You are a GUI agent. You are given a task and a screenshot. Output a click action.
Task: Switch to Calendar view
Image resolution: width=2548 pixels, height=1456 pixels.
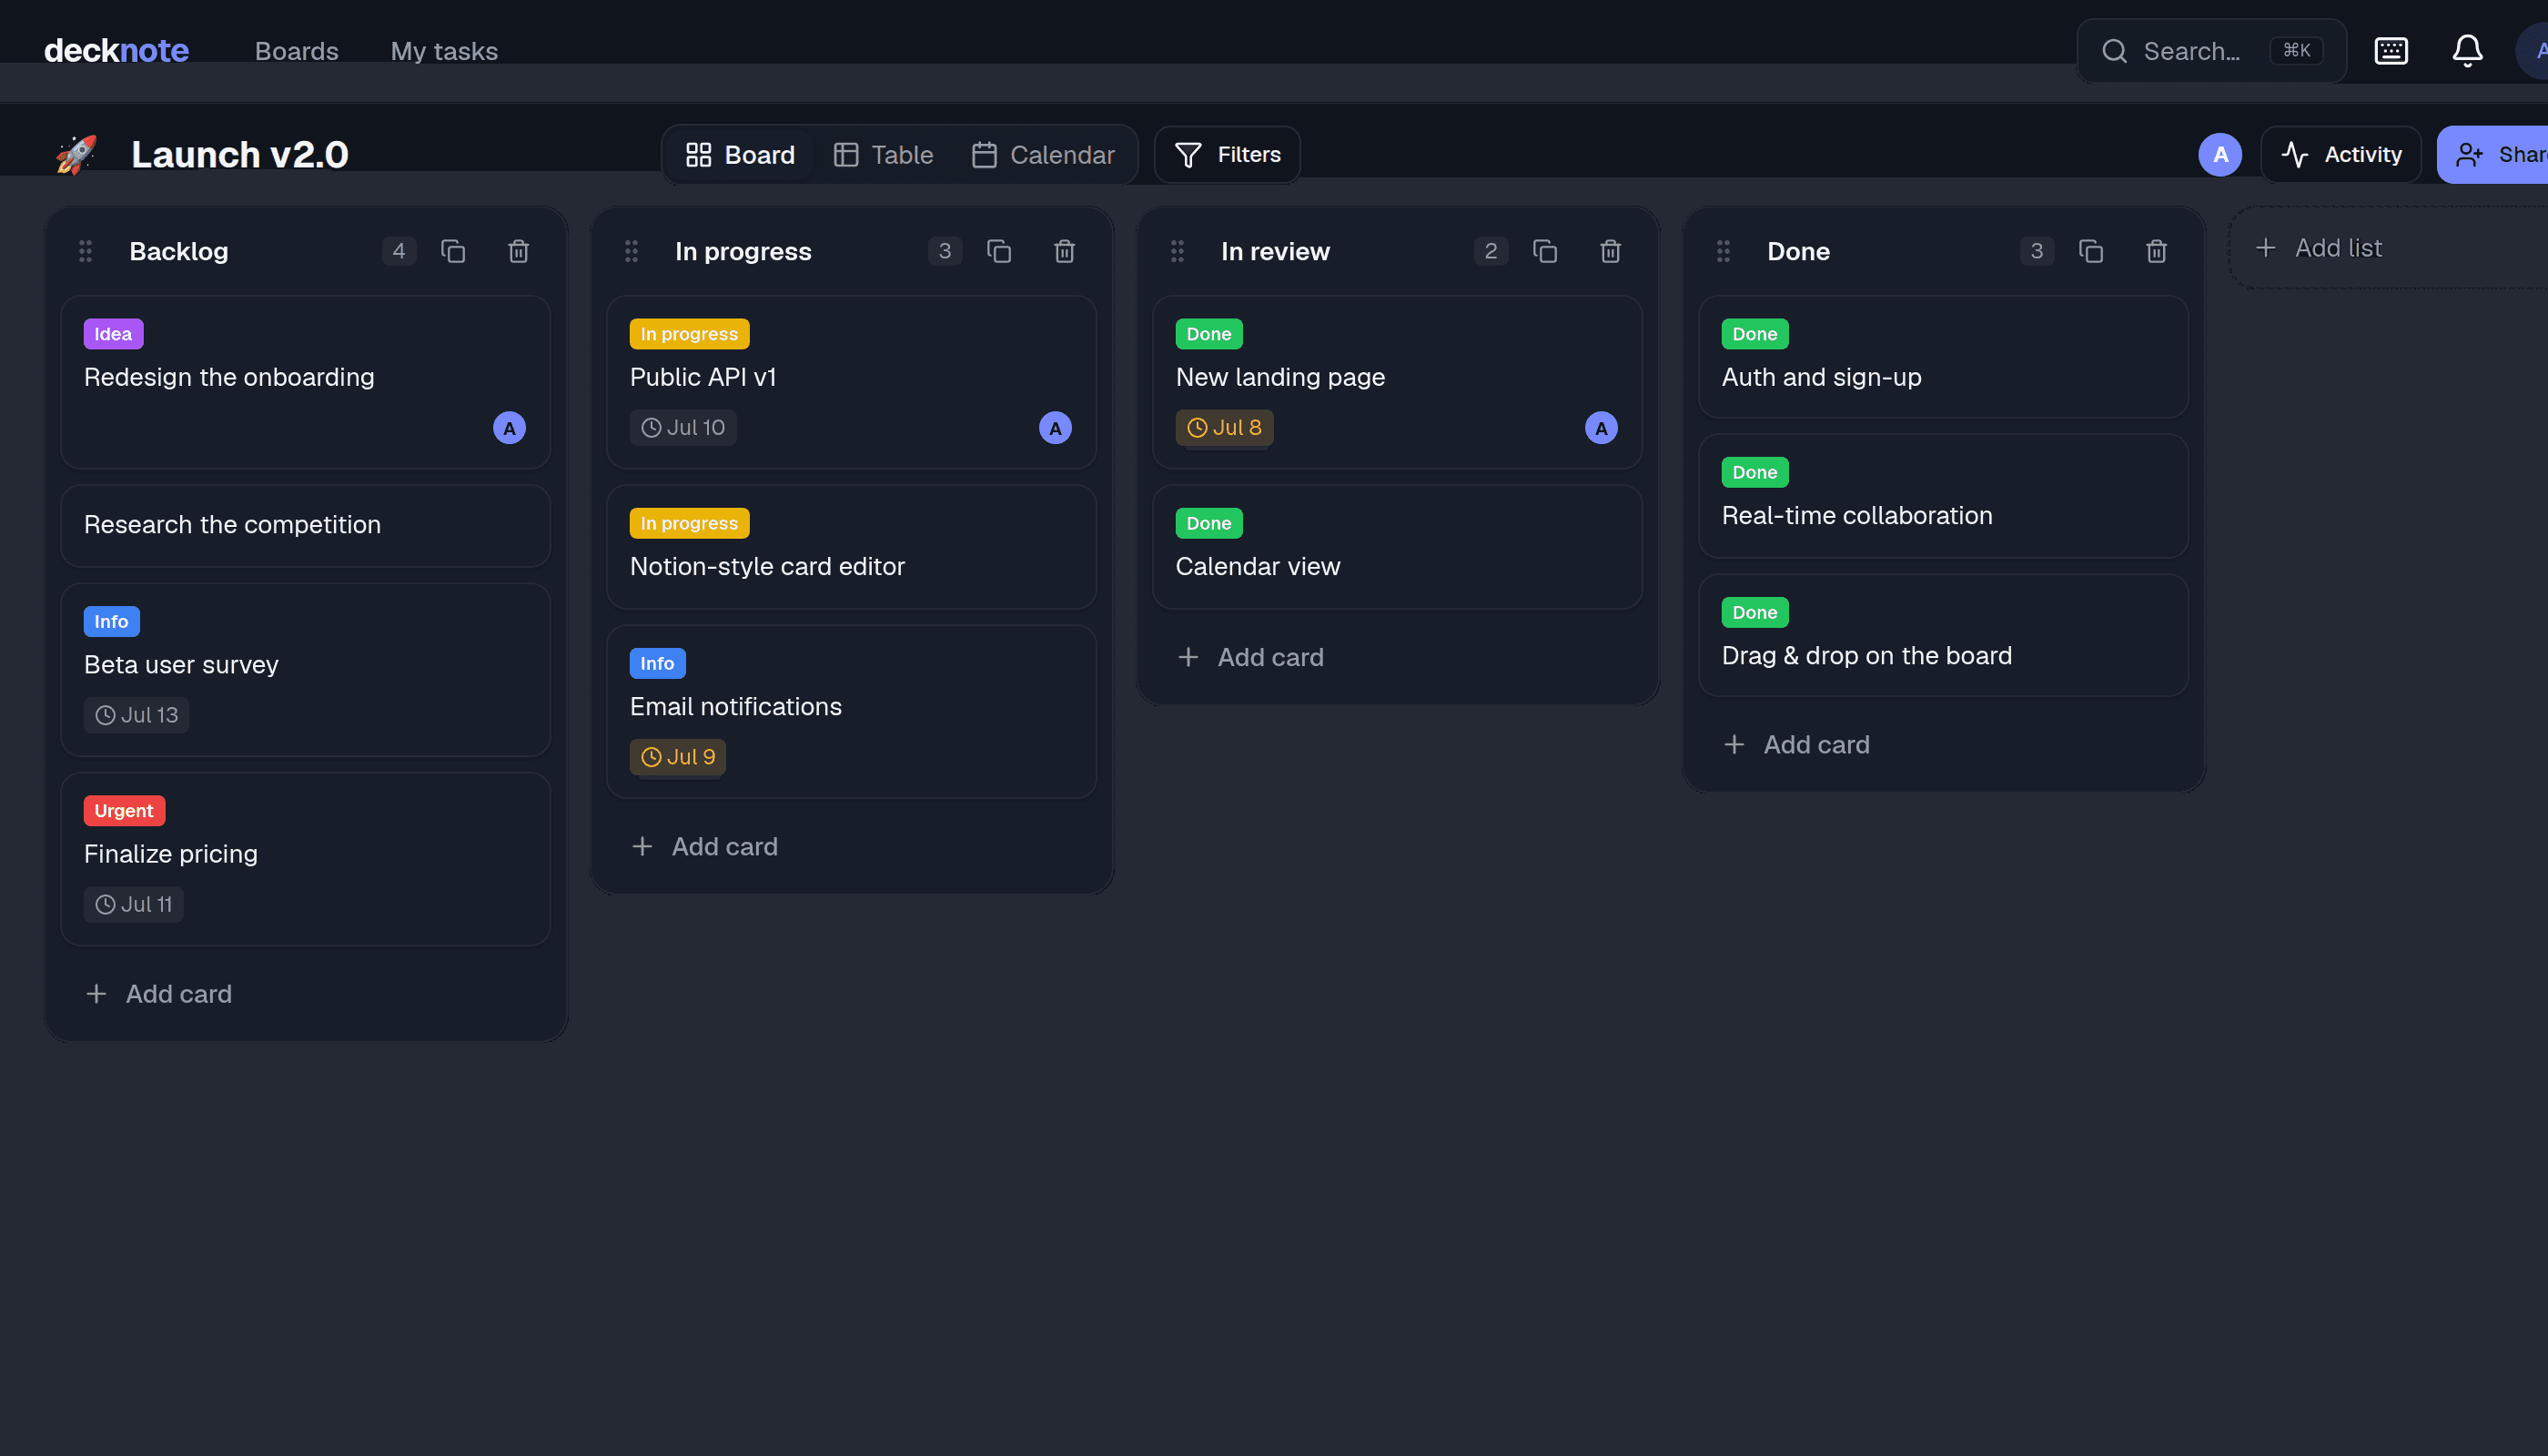[x=1043, y=155]
